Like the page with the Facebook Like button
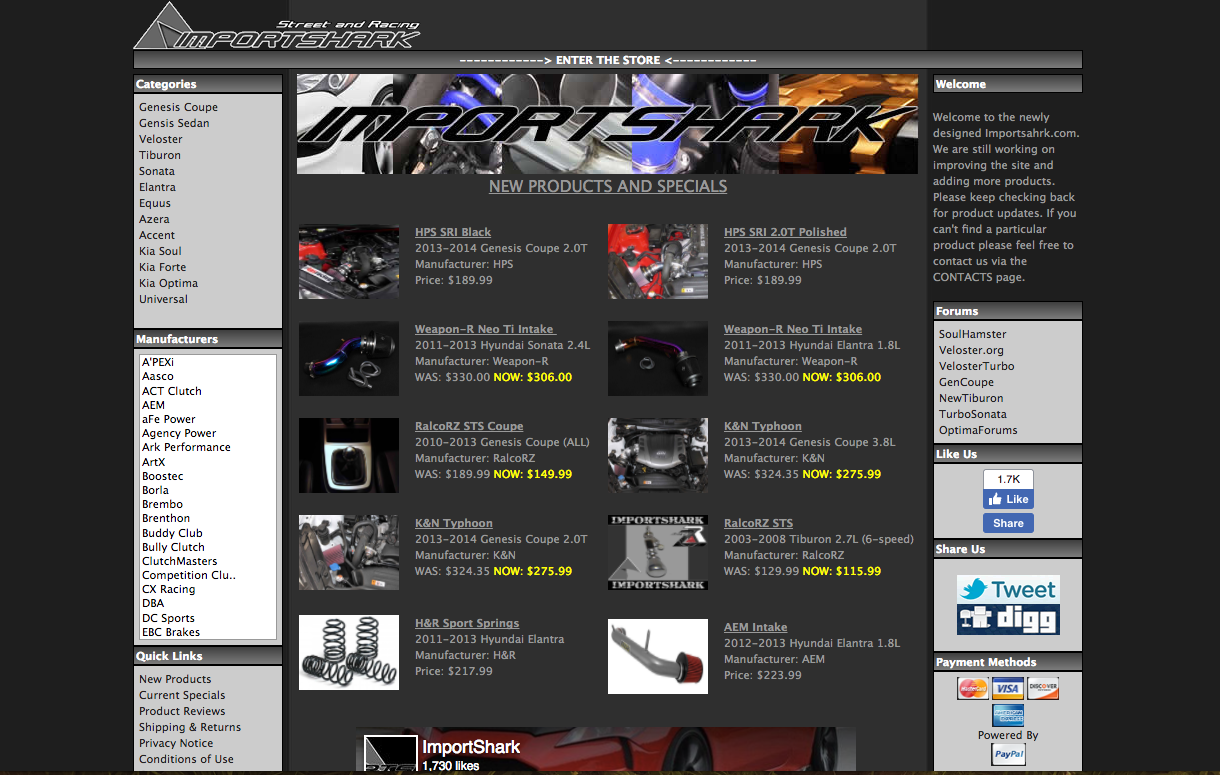This screenshot has width=1220, height=775. pos(1008,499)
